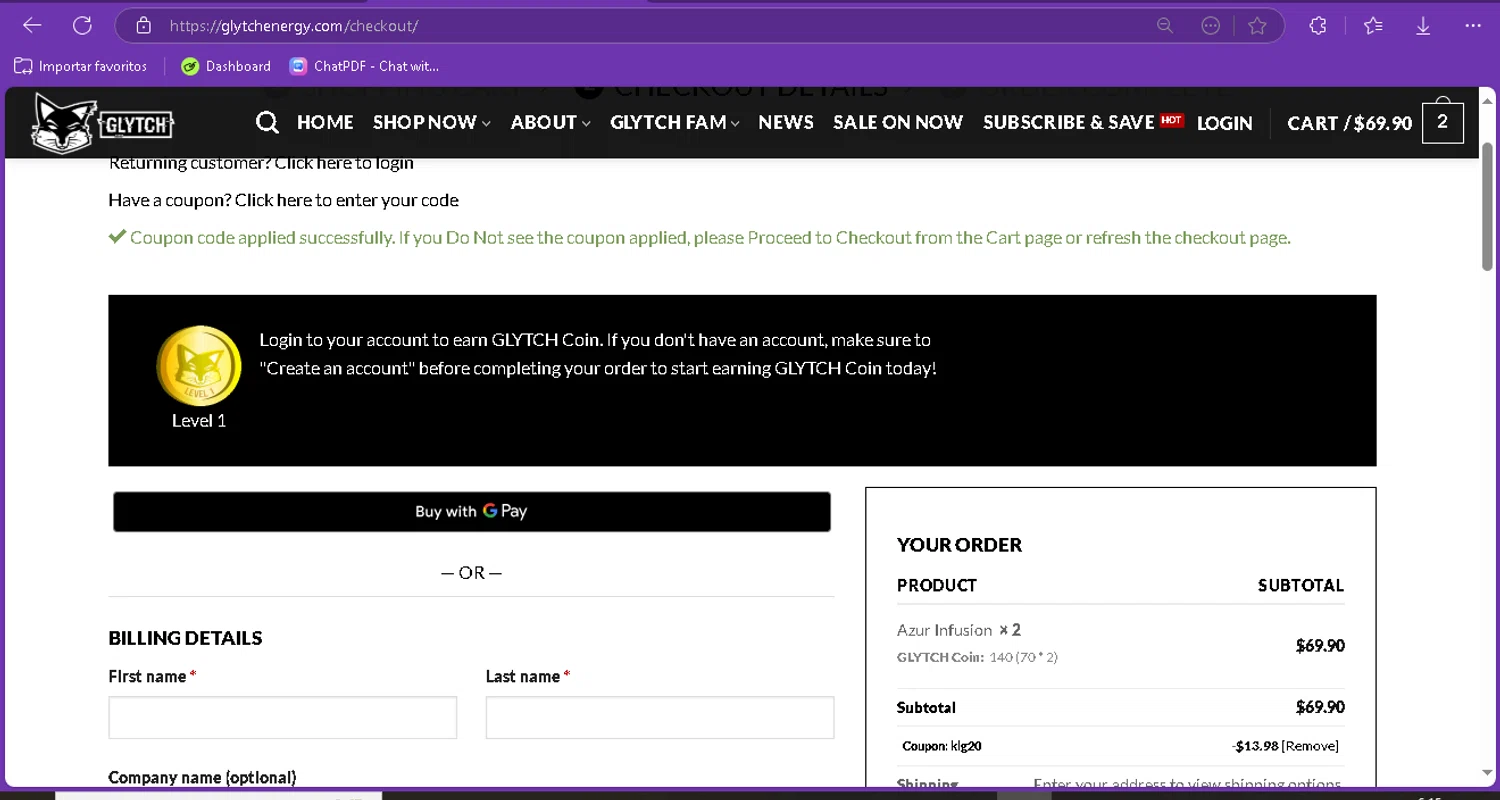Go to HOME menu item
The image size is (1500, 800).
click(325, 122)
